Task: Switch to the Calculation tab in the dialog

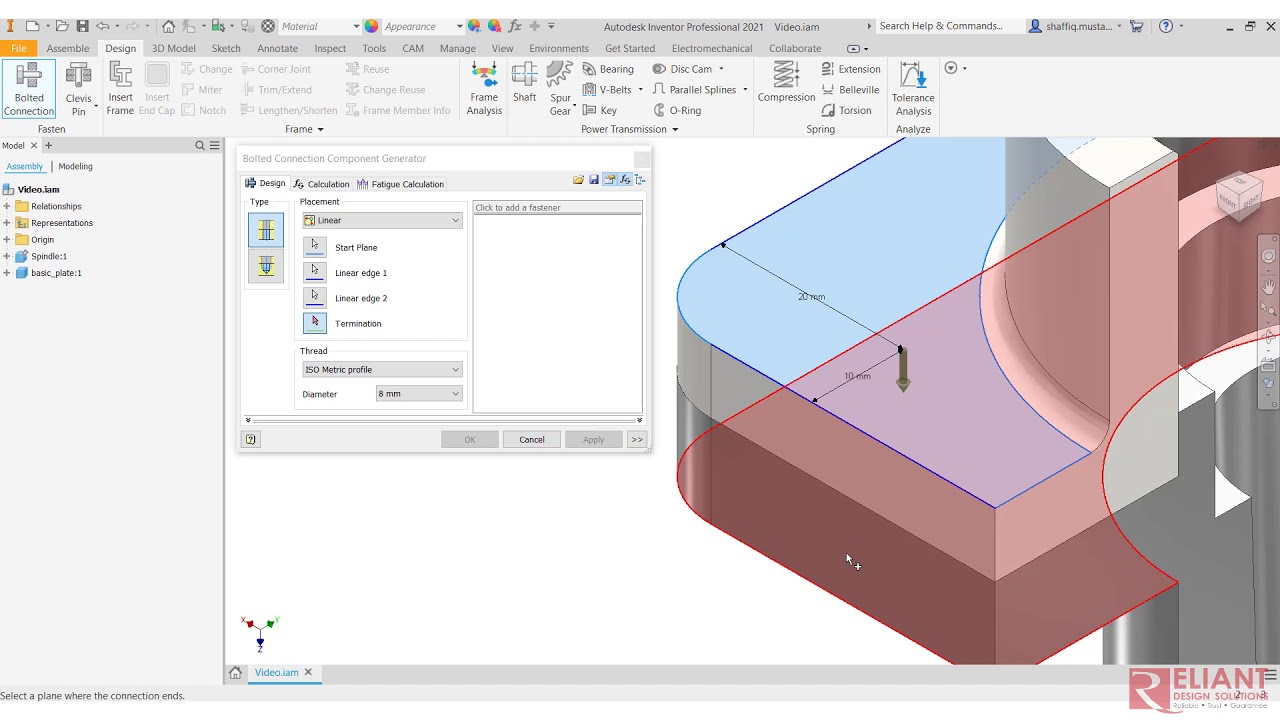Action: (322, 184)
